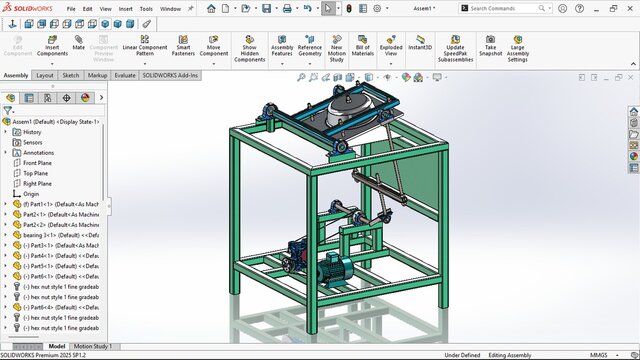
Task: Open Assembly Features tool
Action: (282, 46)
